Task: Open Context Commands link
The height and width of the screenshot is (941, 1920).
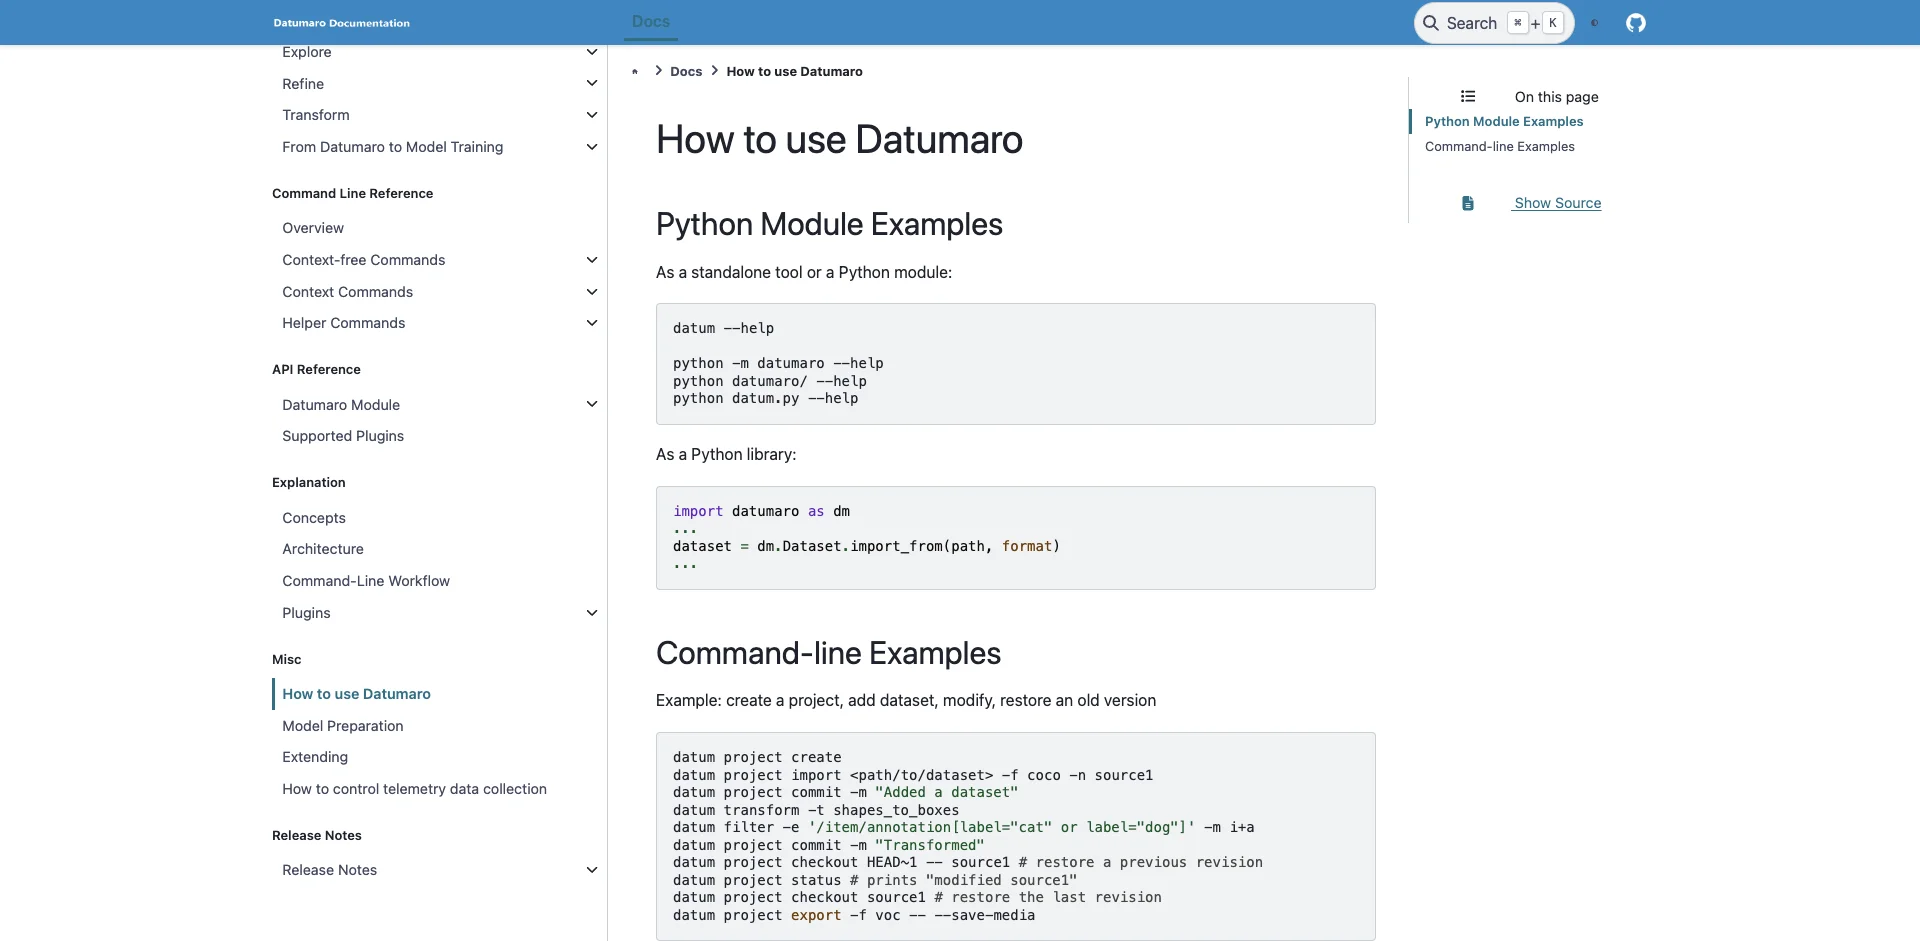Action: coord(347,292)
